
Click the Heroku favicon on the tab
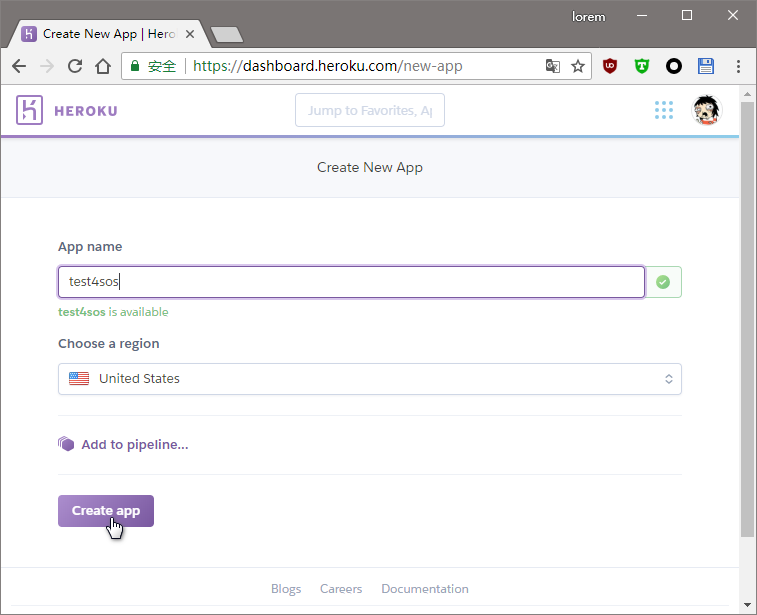click(x=29, y=34)
